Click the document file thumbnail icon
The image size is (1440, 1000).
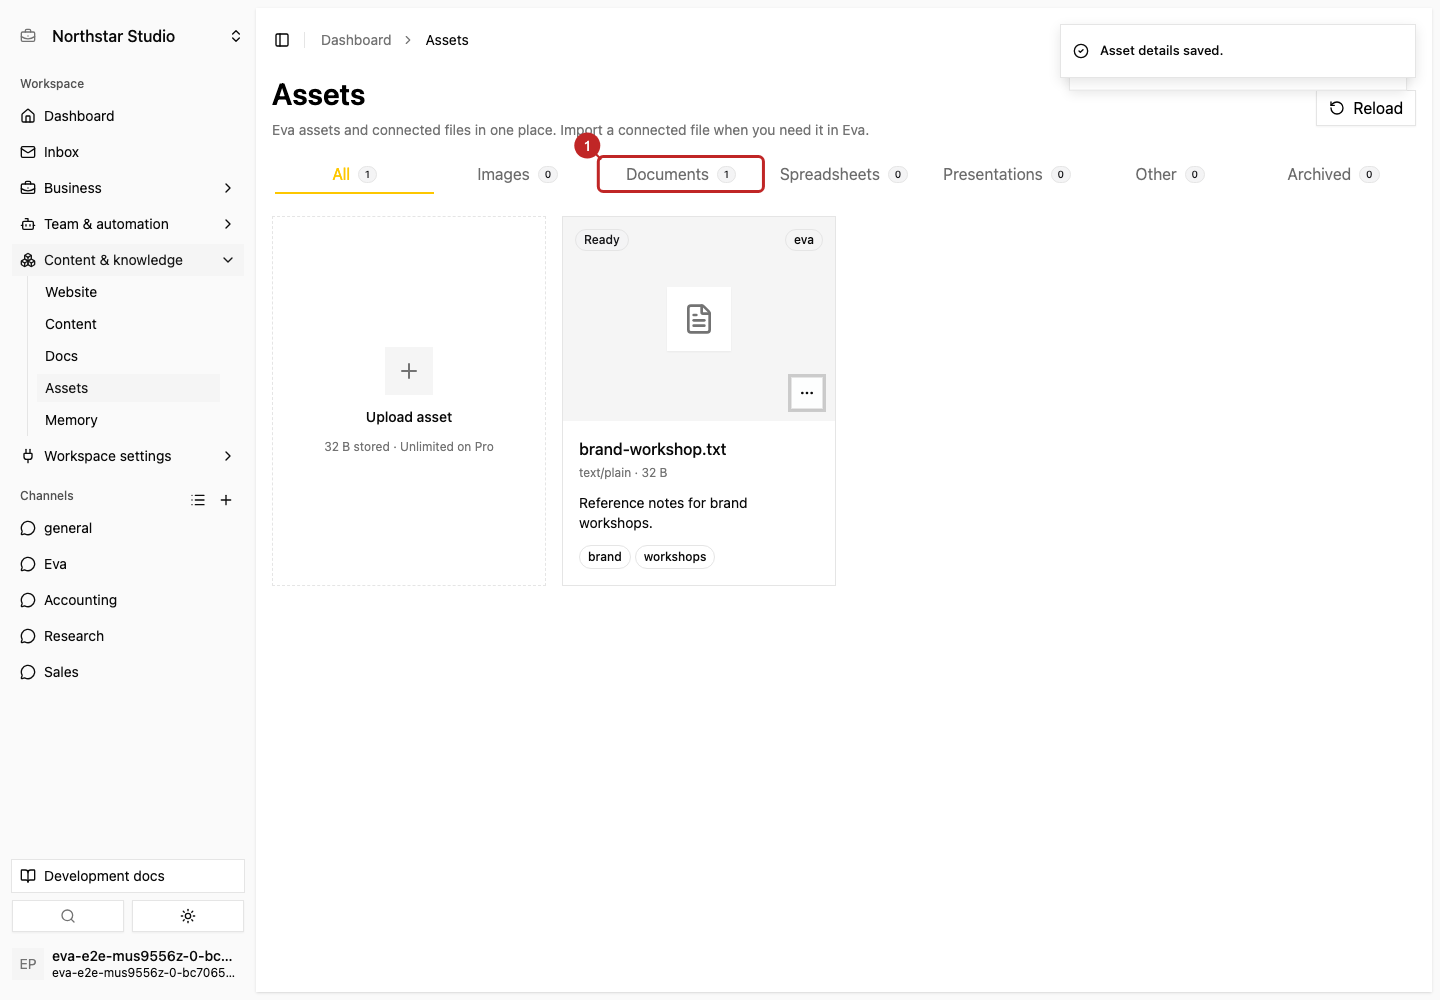699,319
